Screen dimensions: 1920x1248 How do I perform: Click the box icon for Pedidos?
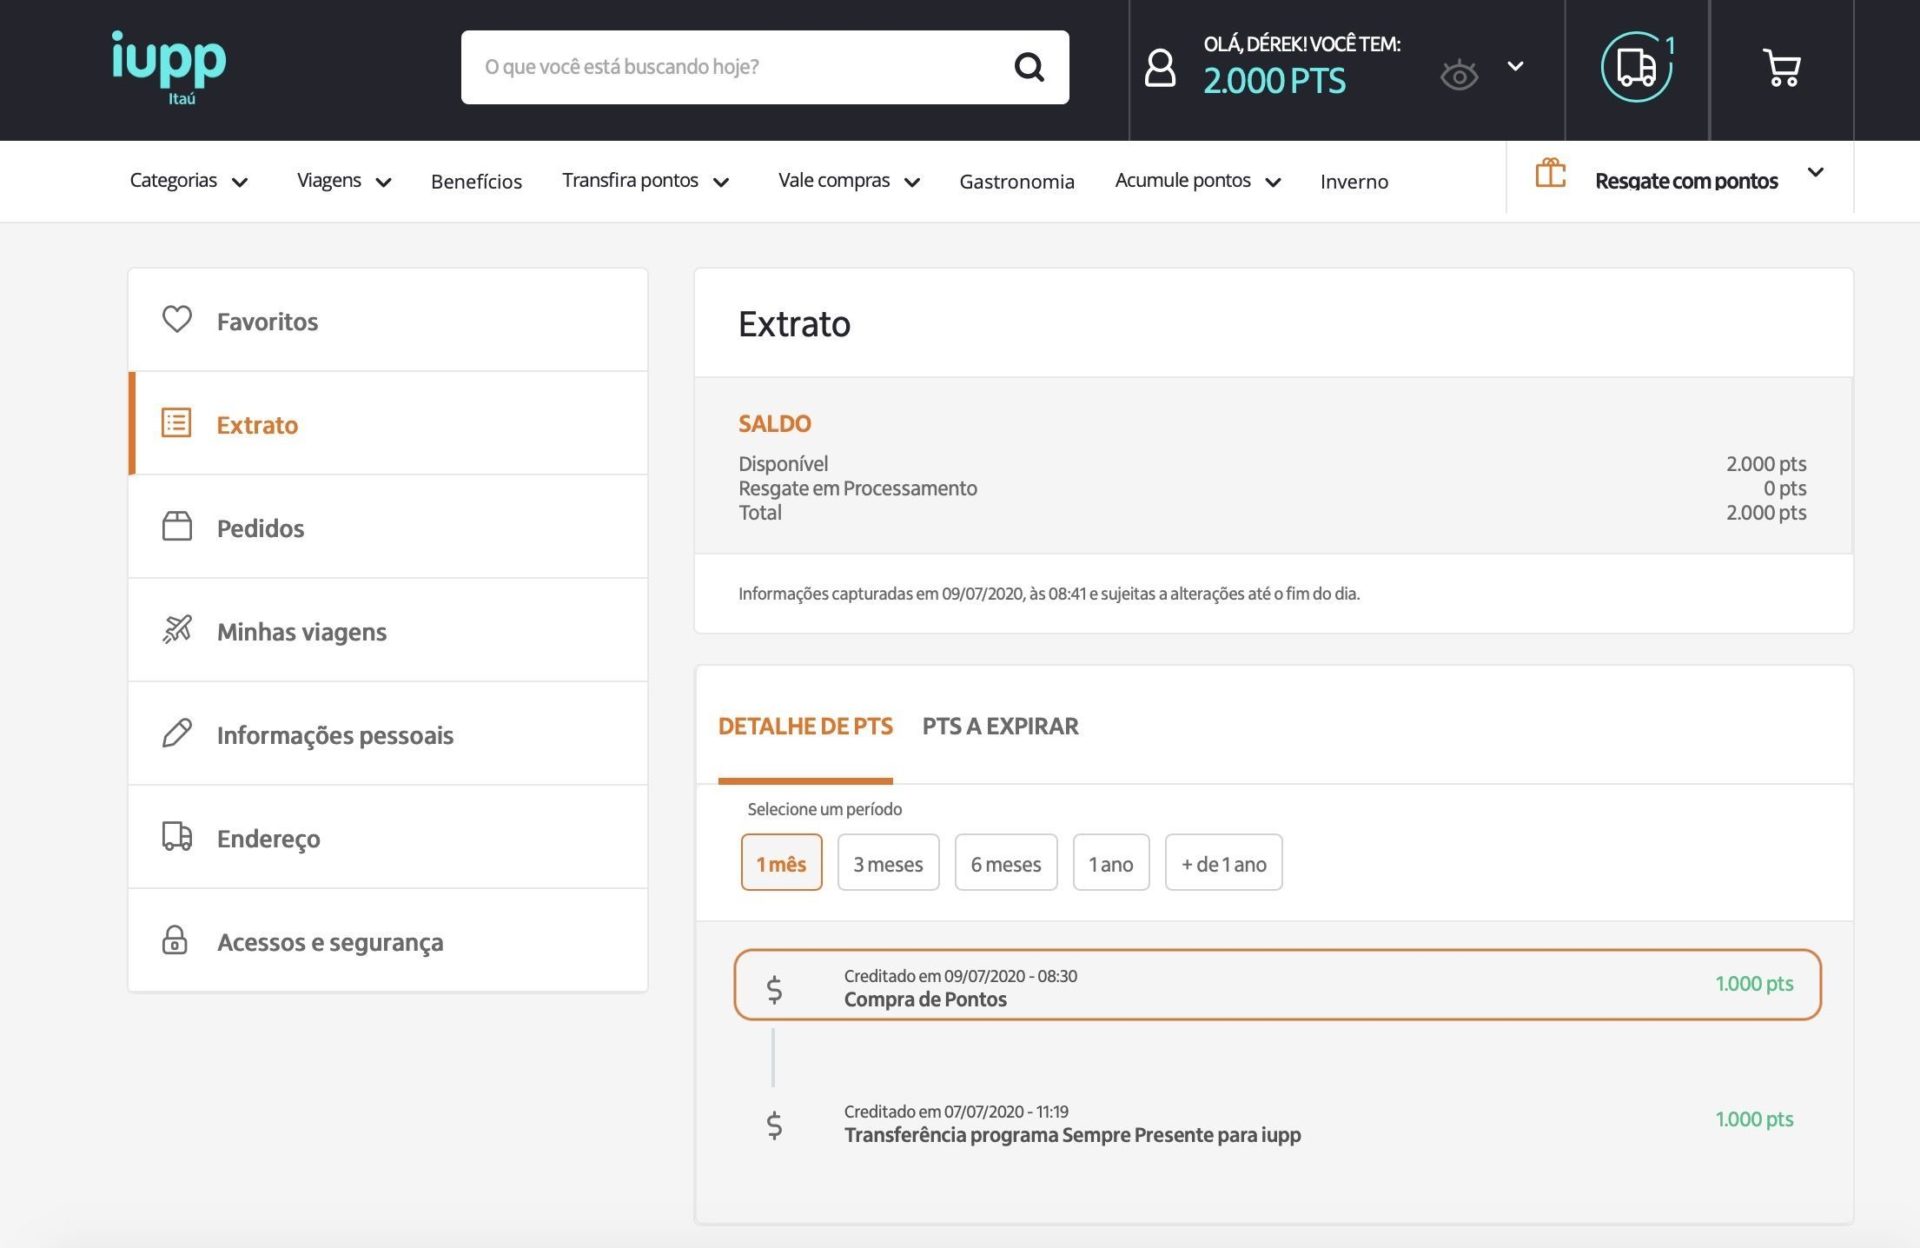(x=177, y=526)
